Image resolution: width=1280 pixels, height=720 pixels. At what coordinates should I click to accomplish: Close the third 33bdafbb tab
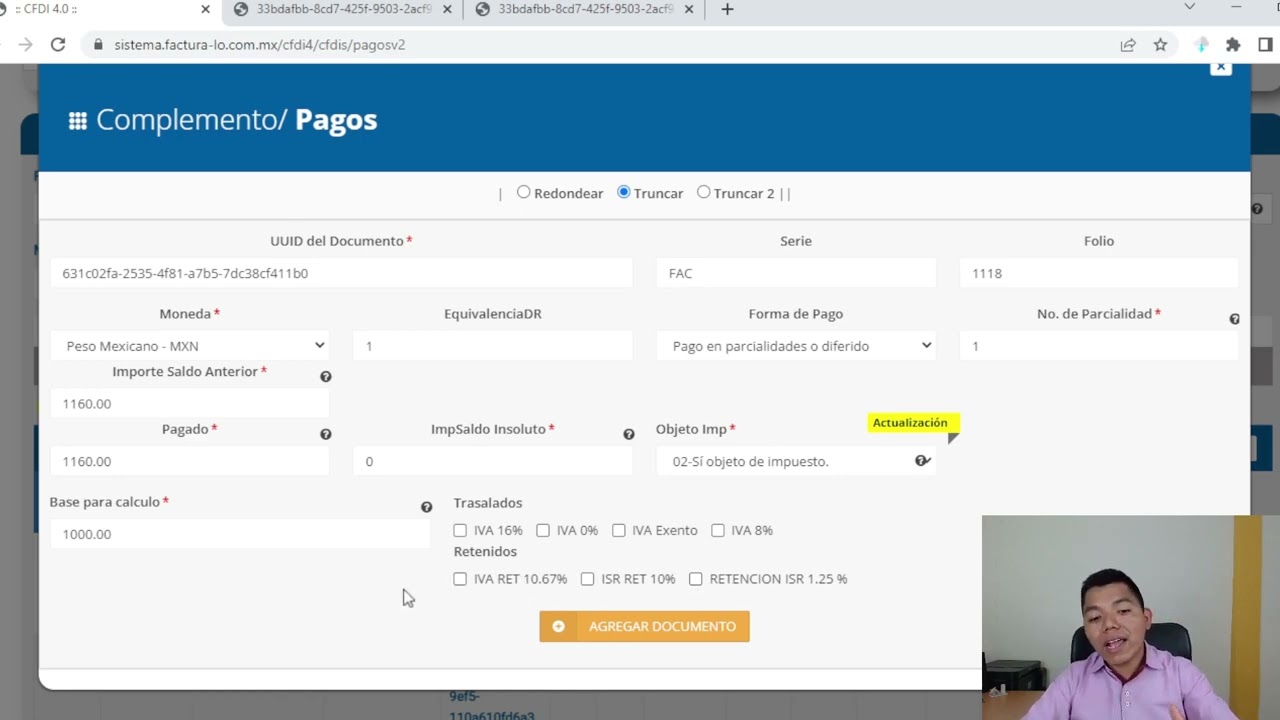click(x=688, y=9)
